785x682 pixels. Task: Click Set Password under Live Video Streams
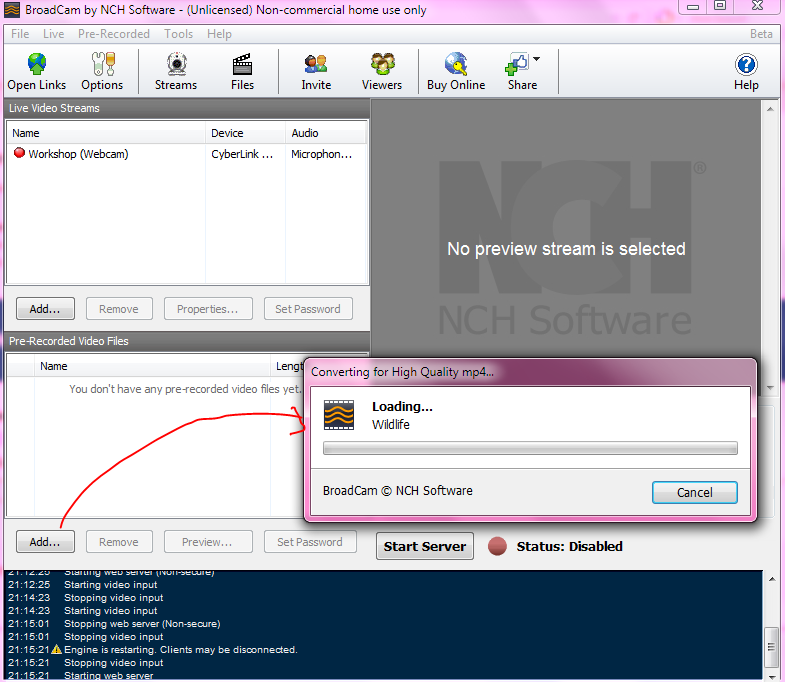click(x=308, y=309)
